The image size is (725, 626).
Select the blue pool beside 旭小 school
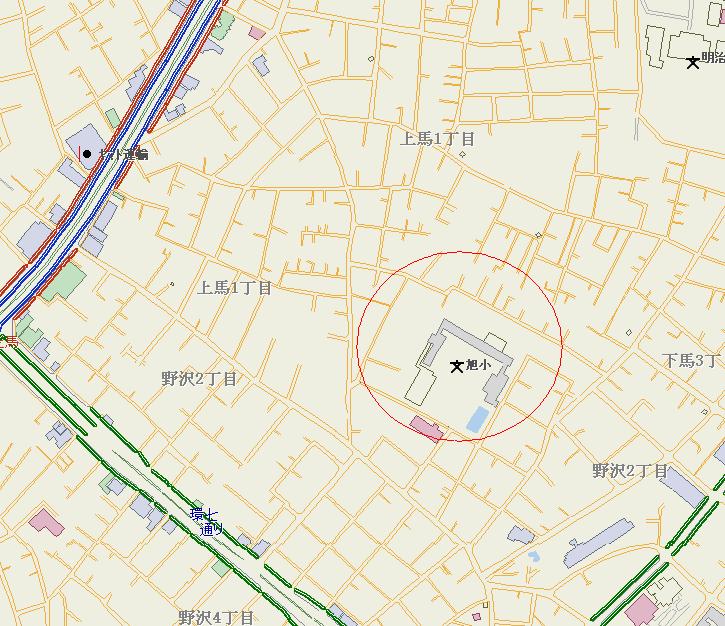478,419
